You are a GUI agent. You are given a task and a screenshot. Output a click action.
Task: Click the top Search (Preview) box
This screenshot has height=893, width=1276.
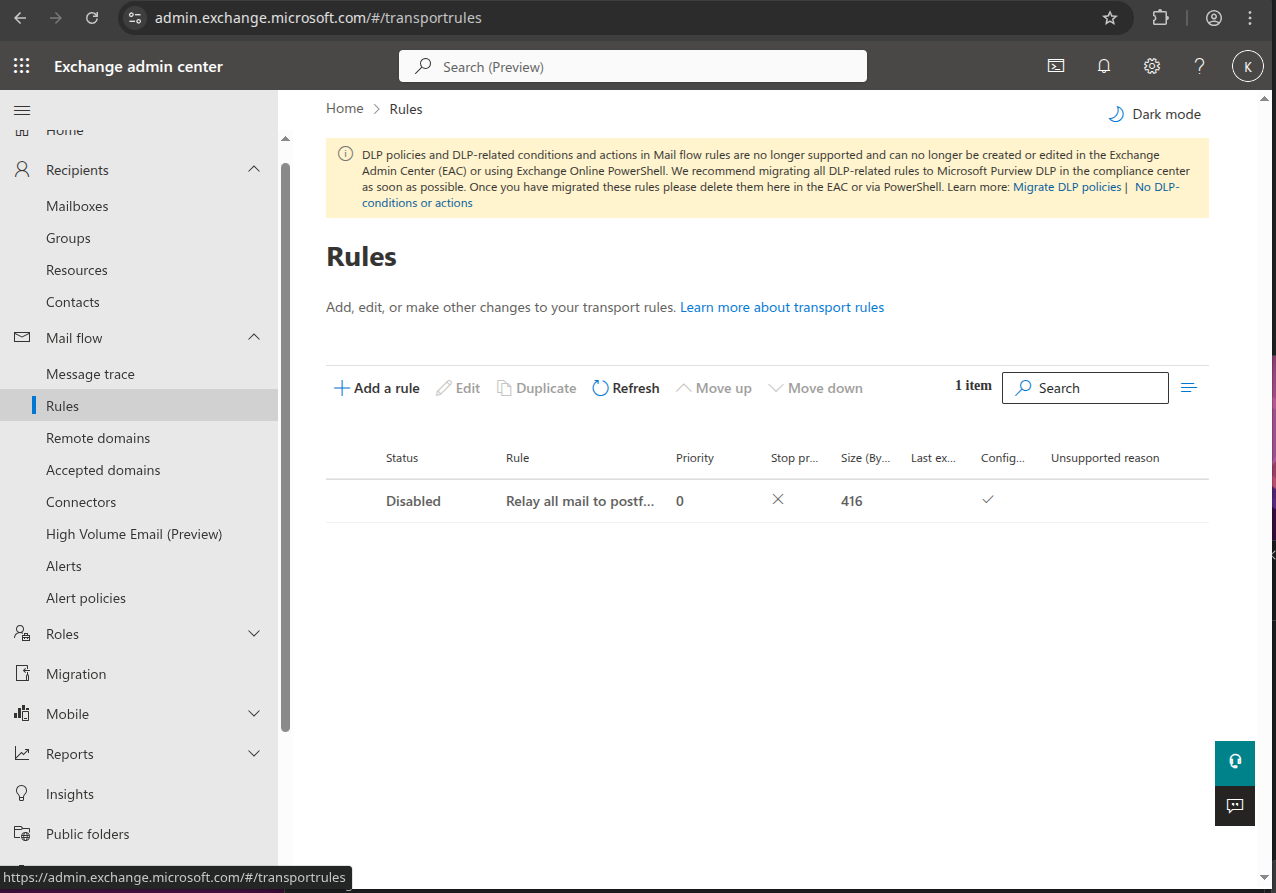point(633,66)
